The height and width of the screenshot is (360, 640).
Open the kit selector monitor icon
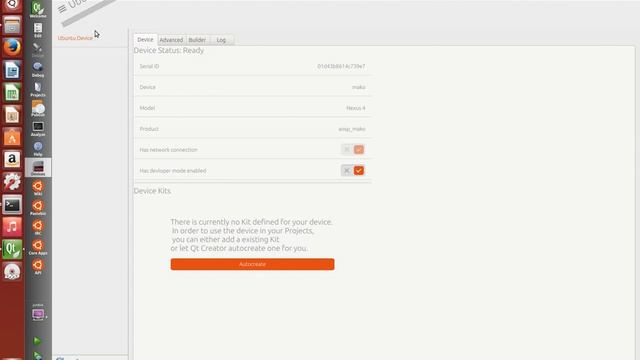[x=38, y=313]
